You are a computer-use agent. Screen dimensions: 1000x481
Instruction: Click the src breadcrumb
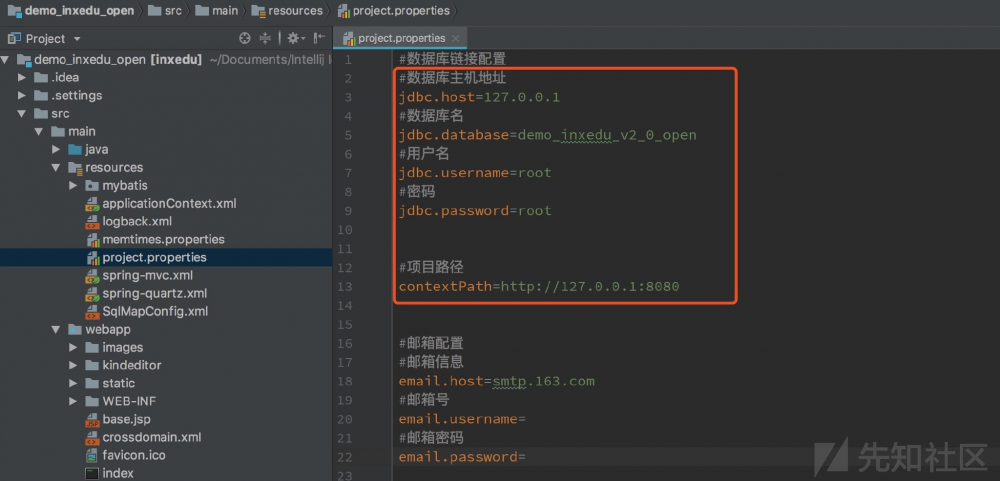(166, 11)
